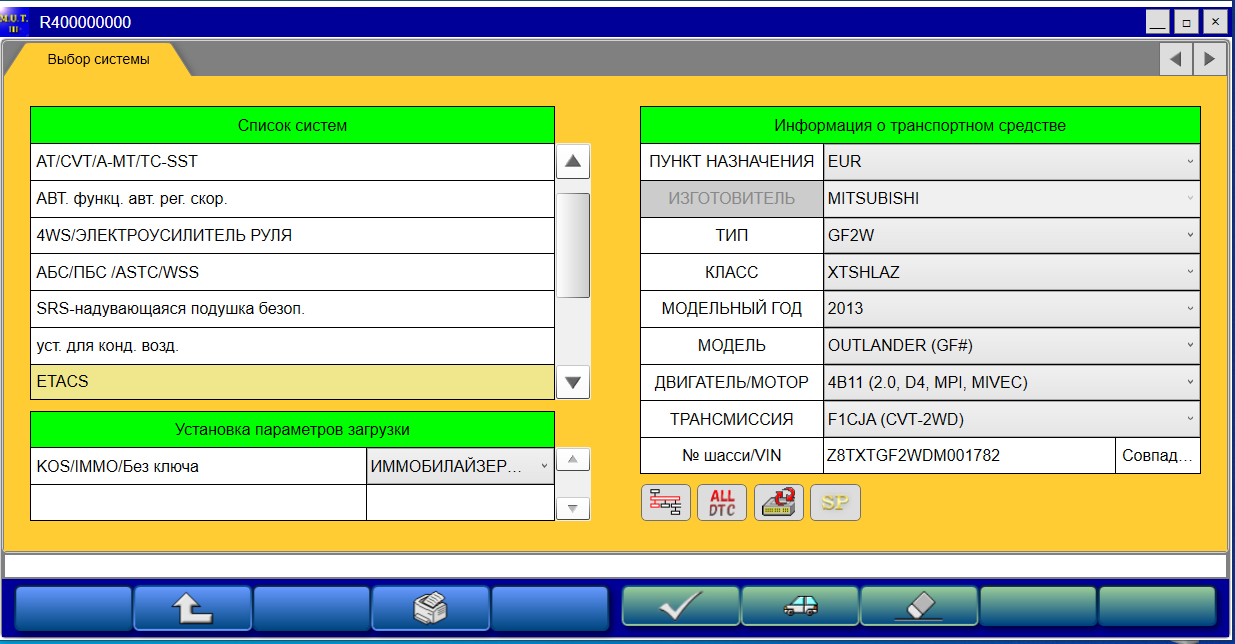This screenshot has width=1235, height=644.
Task: Click the home up-arrow button
Action: pos(192,607)
